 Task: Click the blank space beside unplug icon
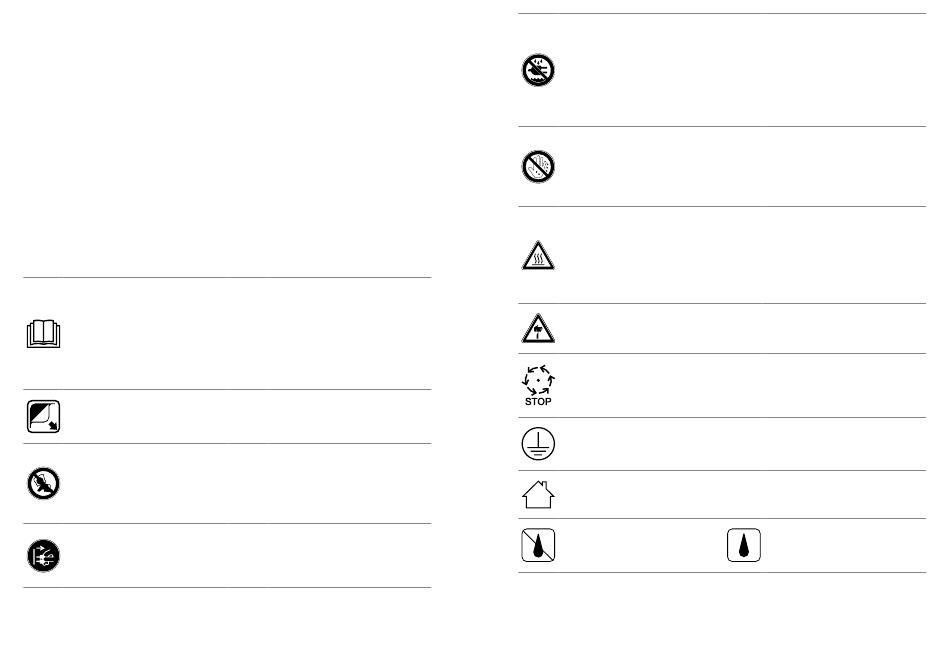248,555
